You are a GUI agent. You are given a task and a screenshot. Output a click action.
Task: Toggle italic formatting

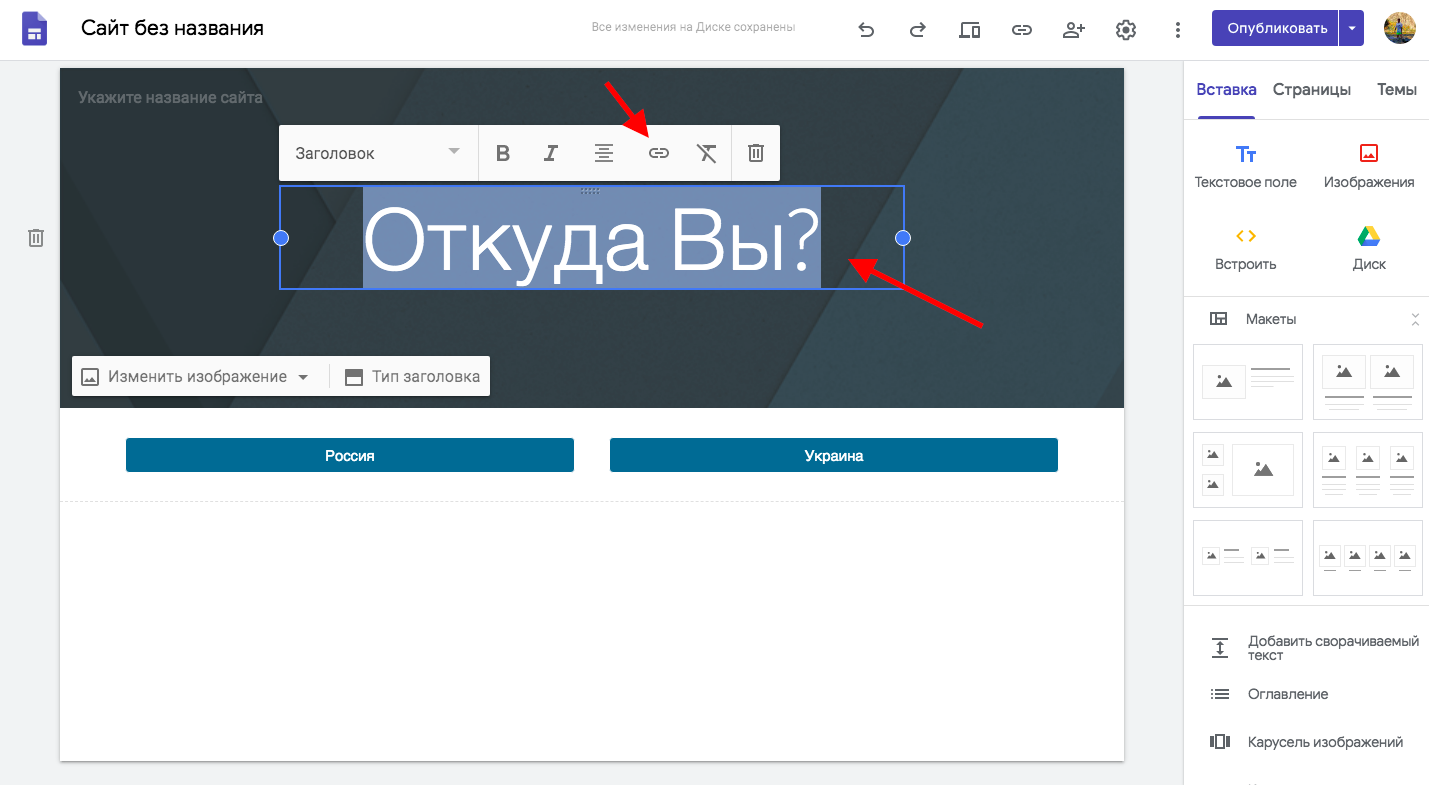coord(550,153)
